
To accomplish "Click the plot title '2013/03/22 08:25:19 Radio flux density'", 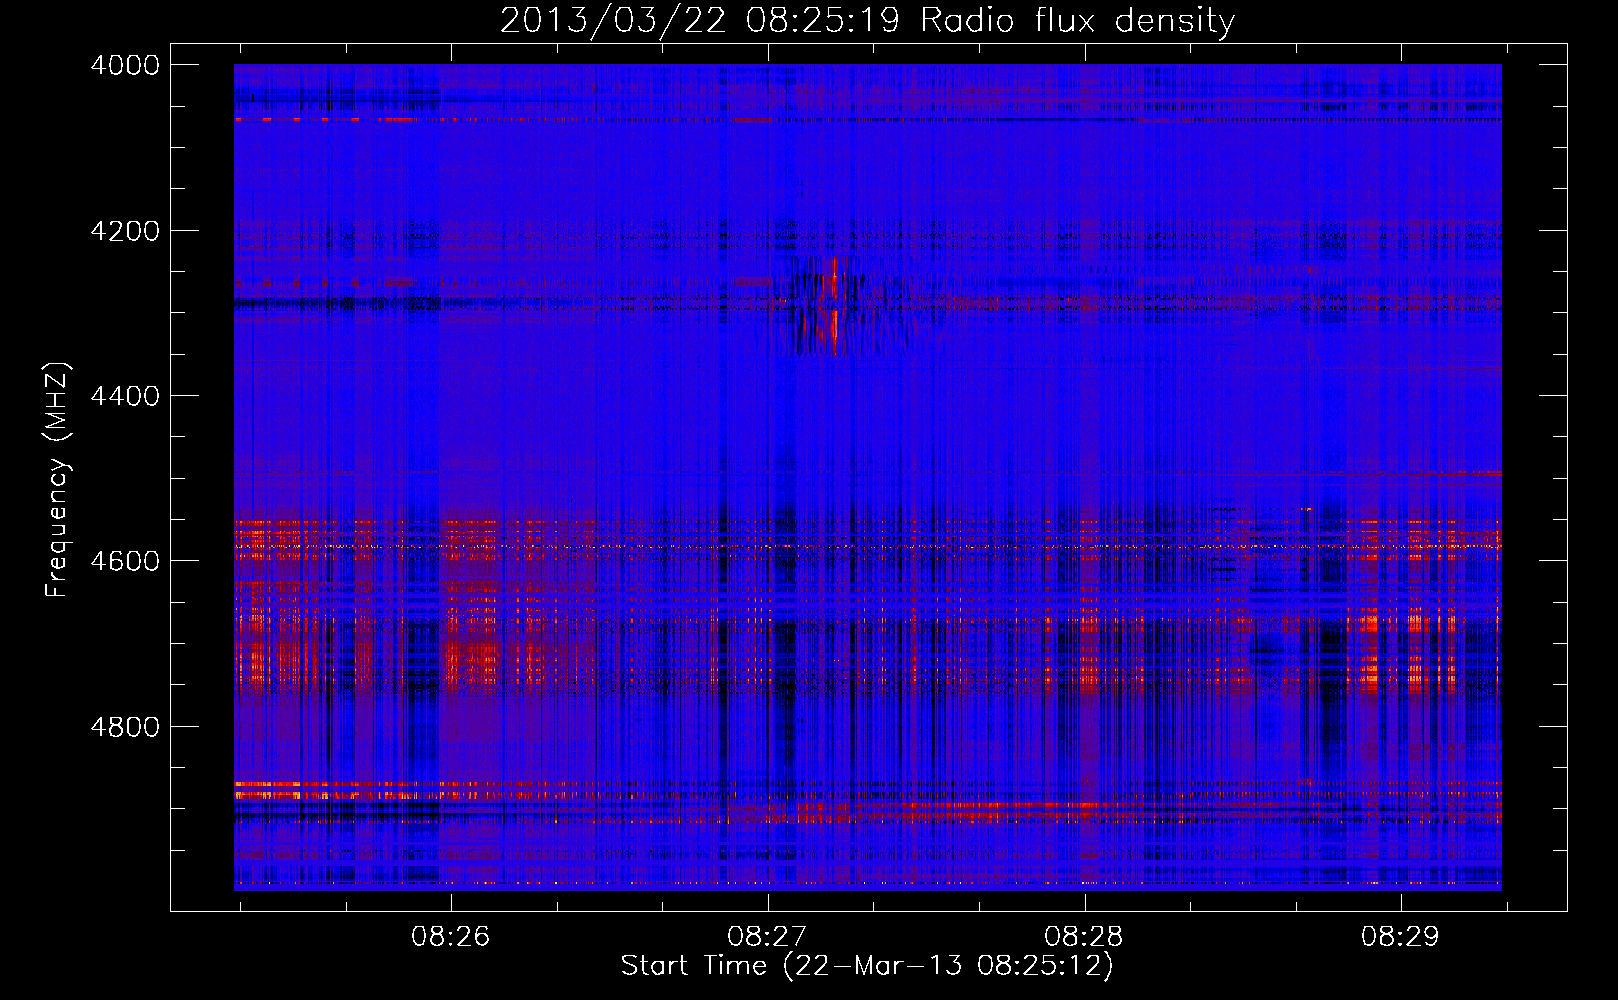I will (867, 21).
